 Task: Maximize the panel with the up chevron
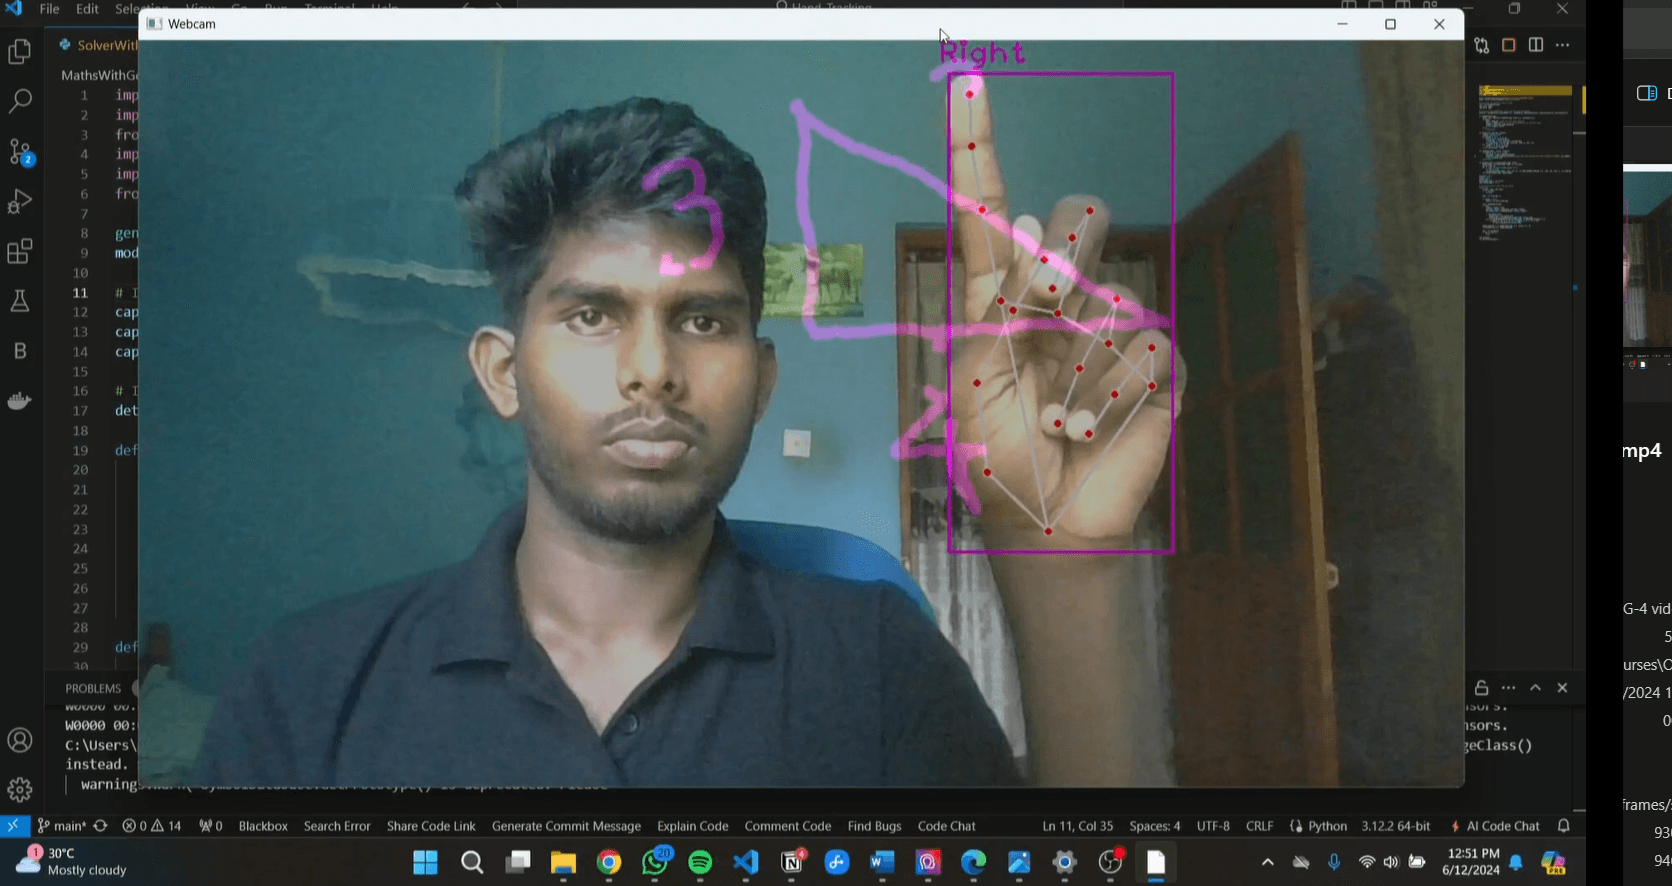pyautogui.click(x=1536, y=688)
